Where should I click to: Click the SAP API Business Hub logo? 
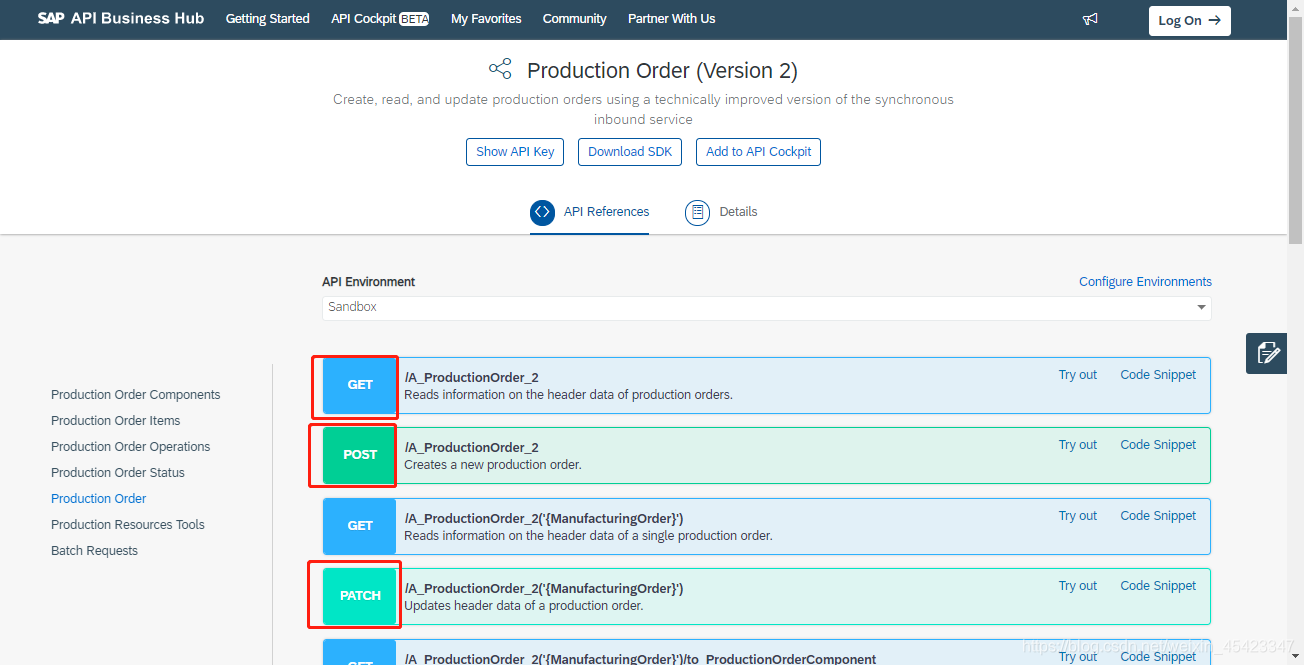120,19
